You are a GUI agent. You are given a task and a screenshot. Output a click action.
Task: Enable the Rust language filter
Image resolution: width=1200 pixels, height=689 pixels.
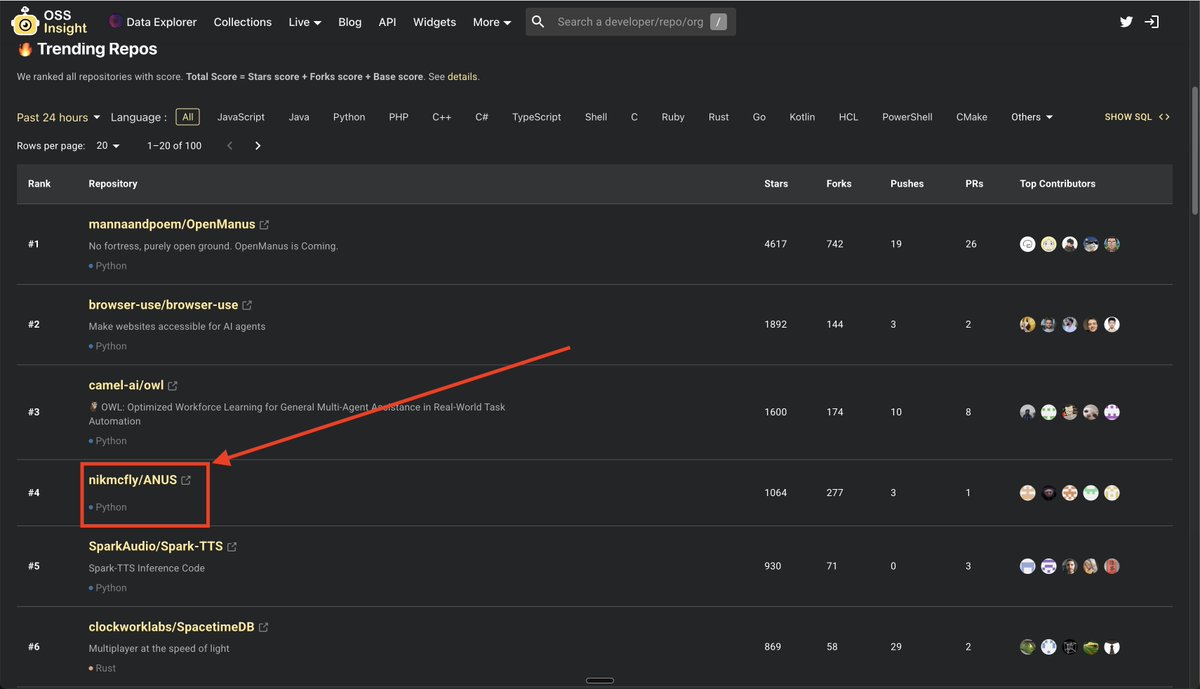pos(718,117)
